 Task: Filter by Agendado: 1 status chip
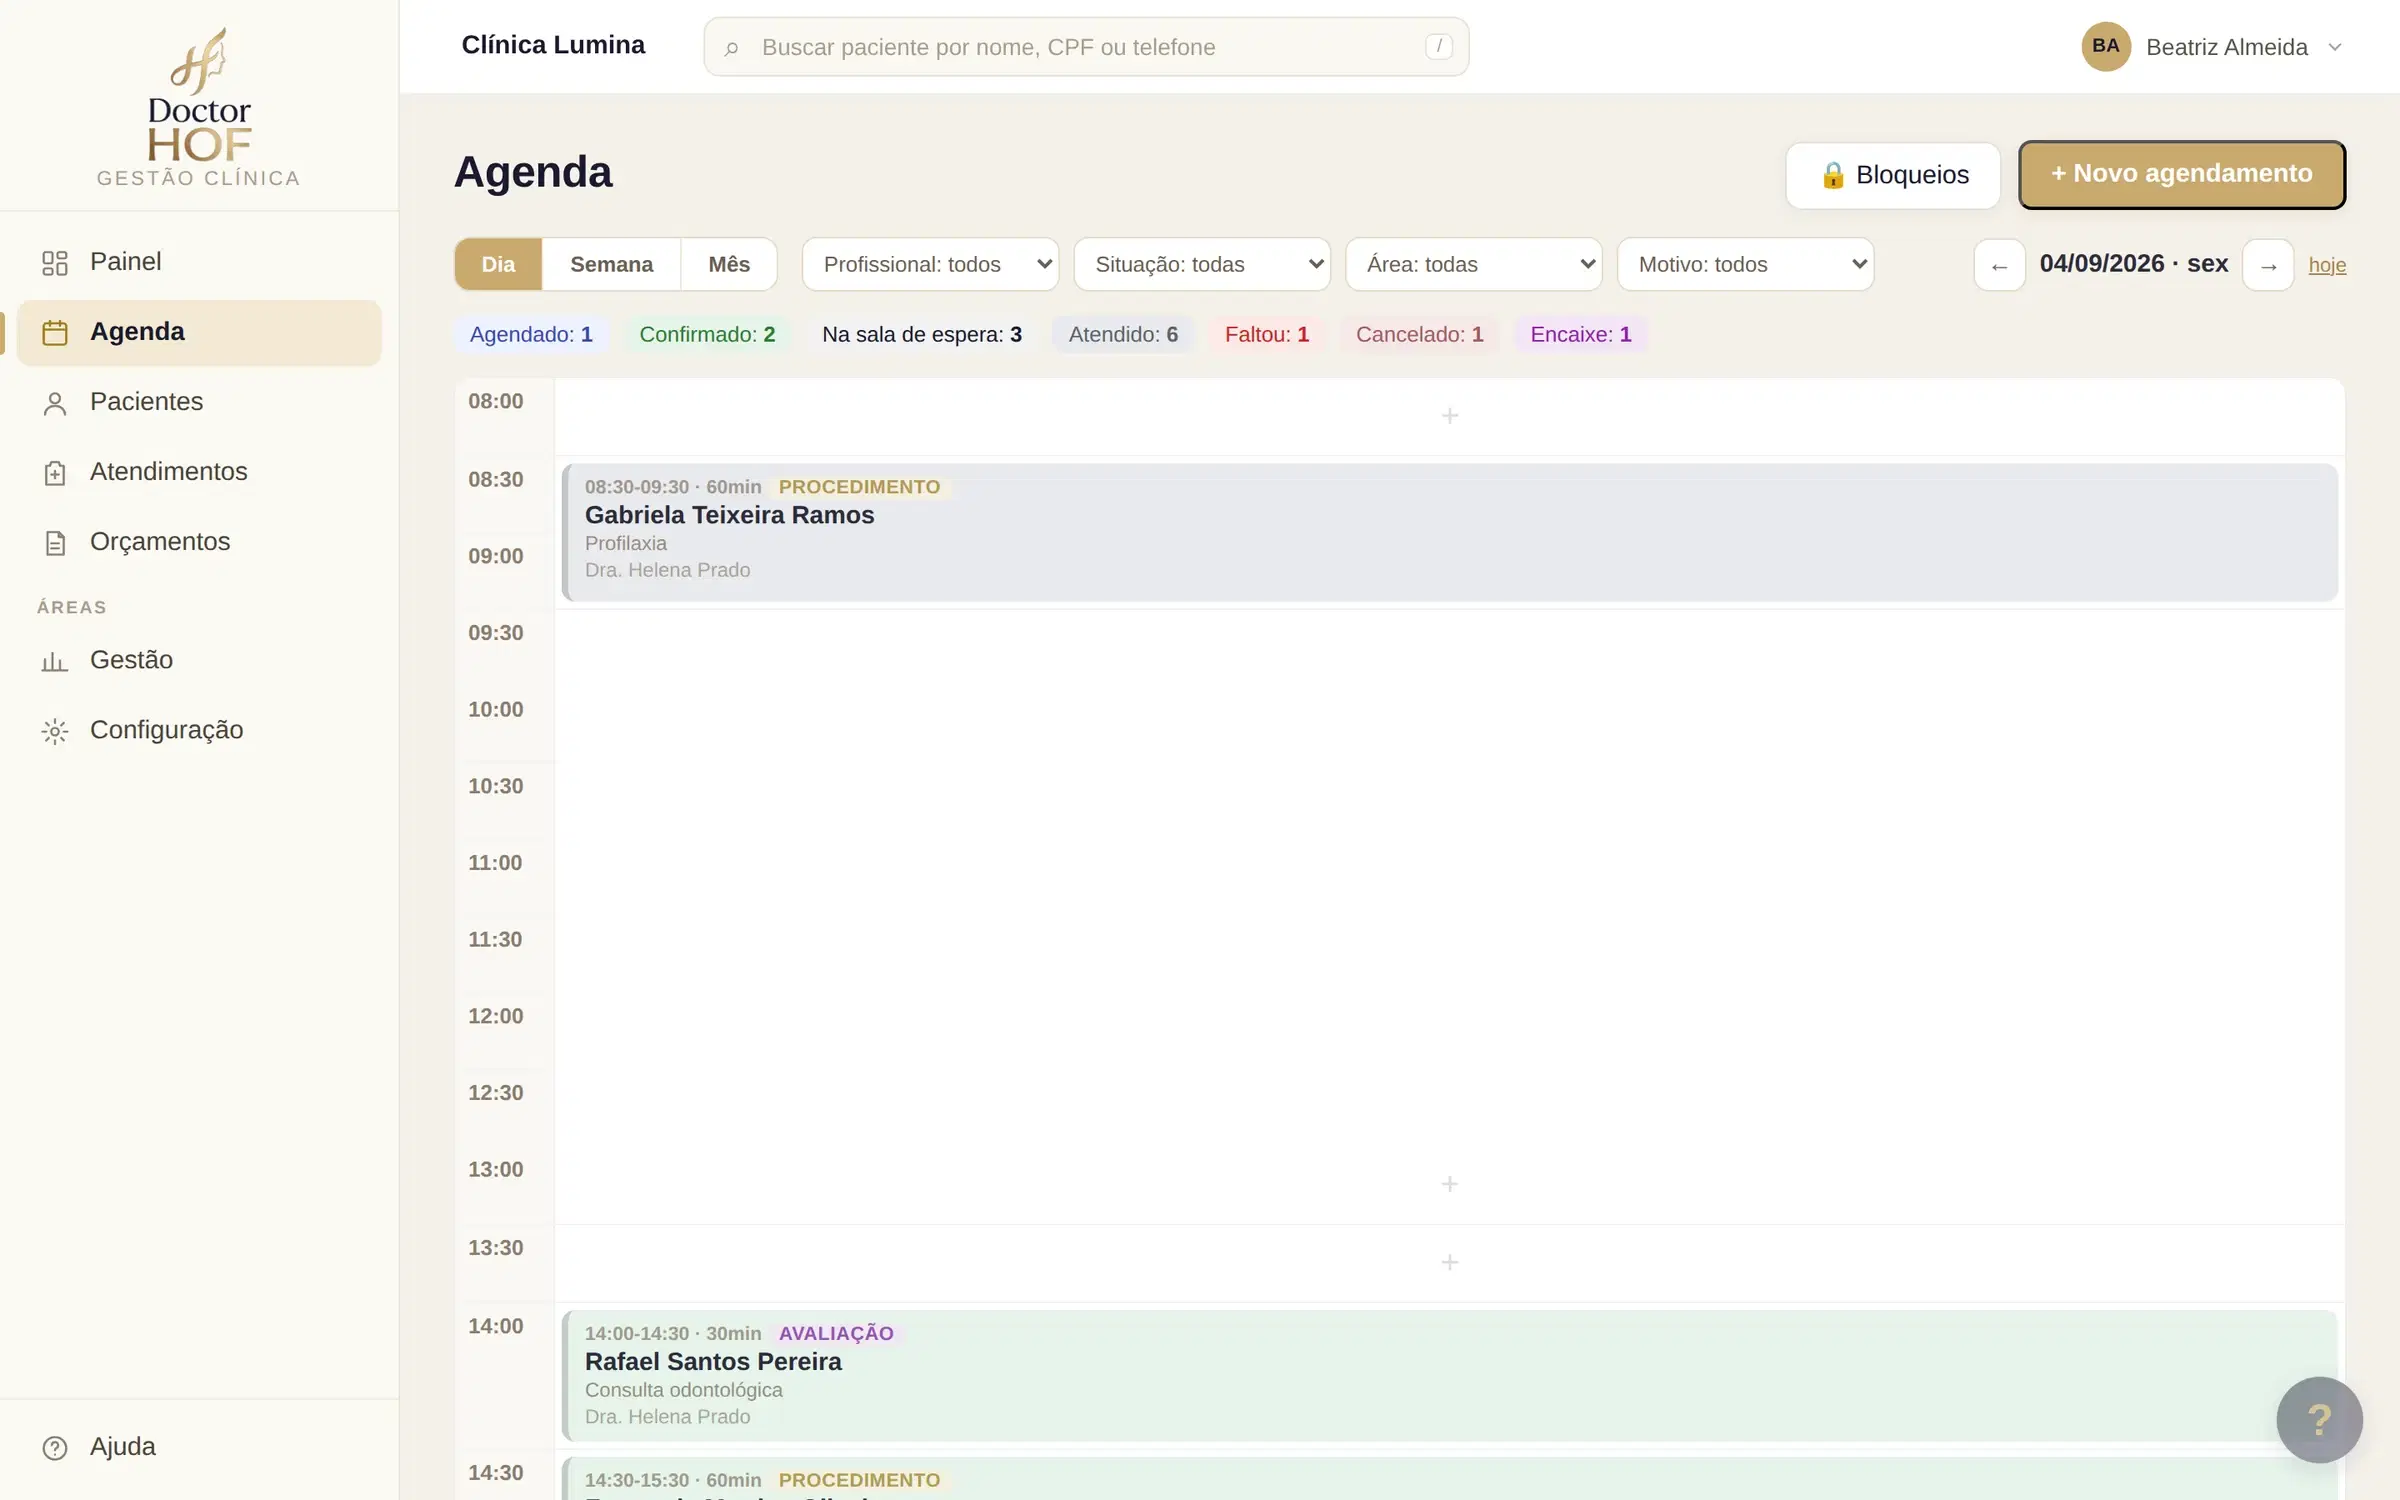coord(531,334)
